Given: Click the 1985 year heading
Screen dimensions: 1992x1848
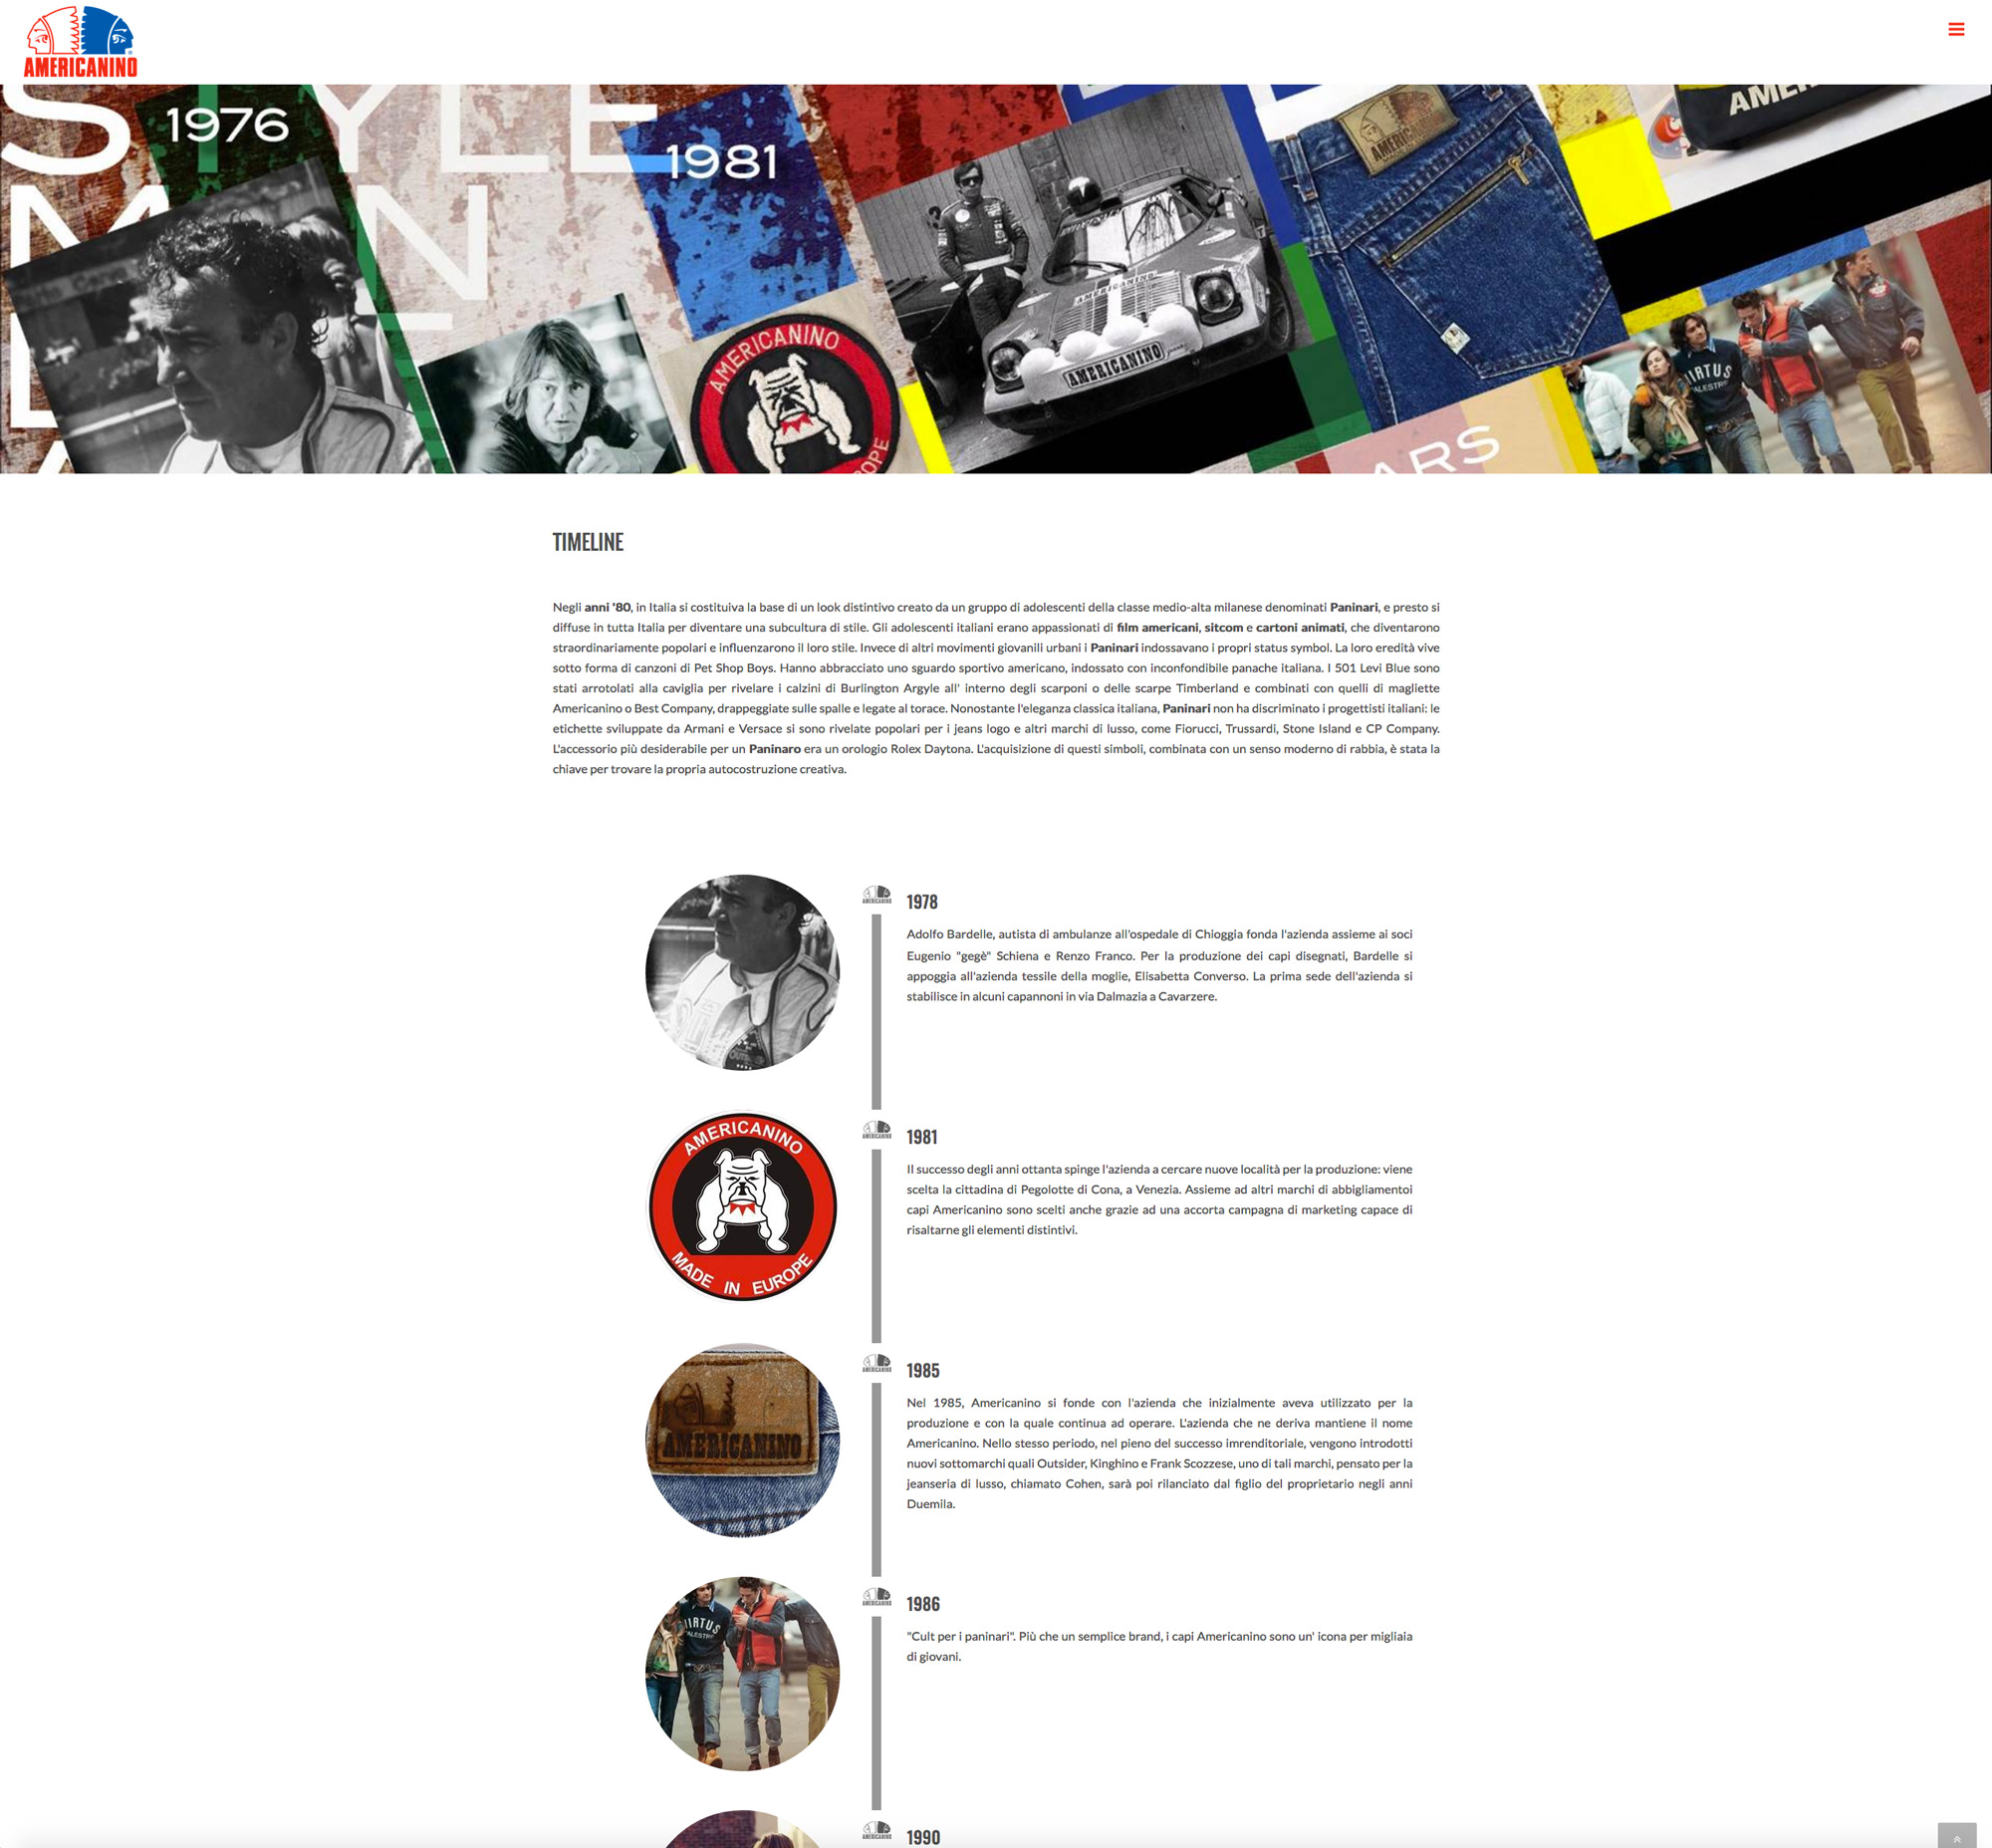Looking at the screenshot, I should 923,1371.
